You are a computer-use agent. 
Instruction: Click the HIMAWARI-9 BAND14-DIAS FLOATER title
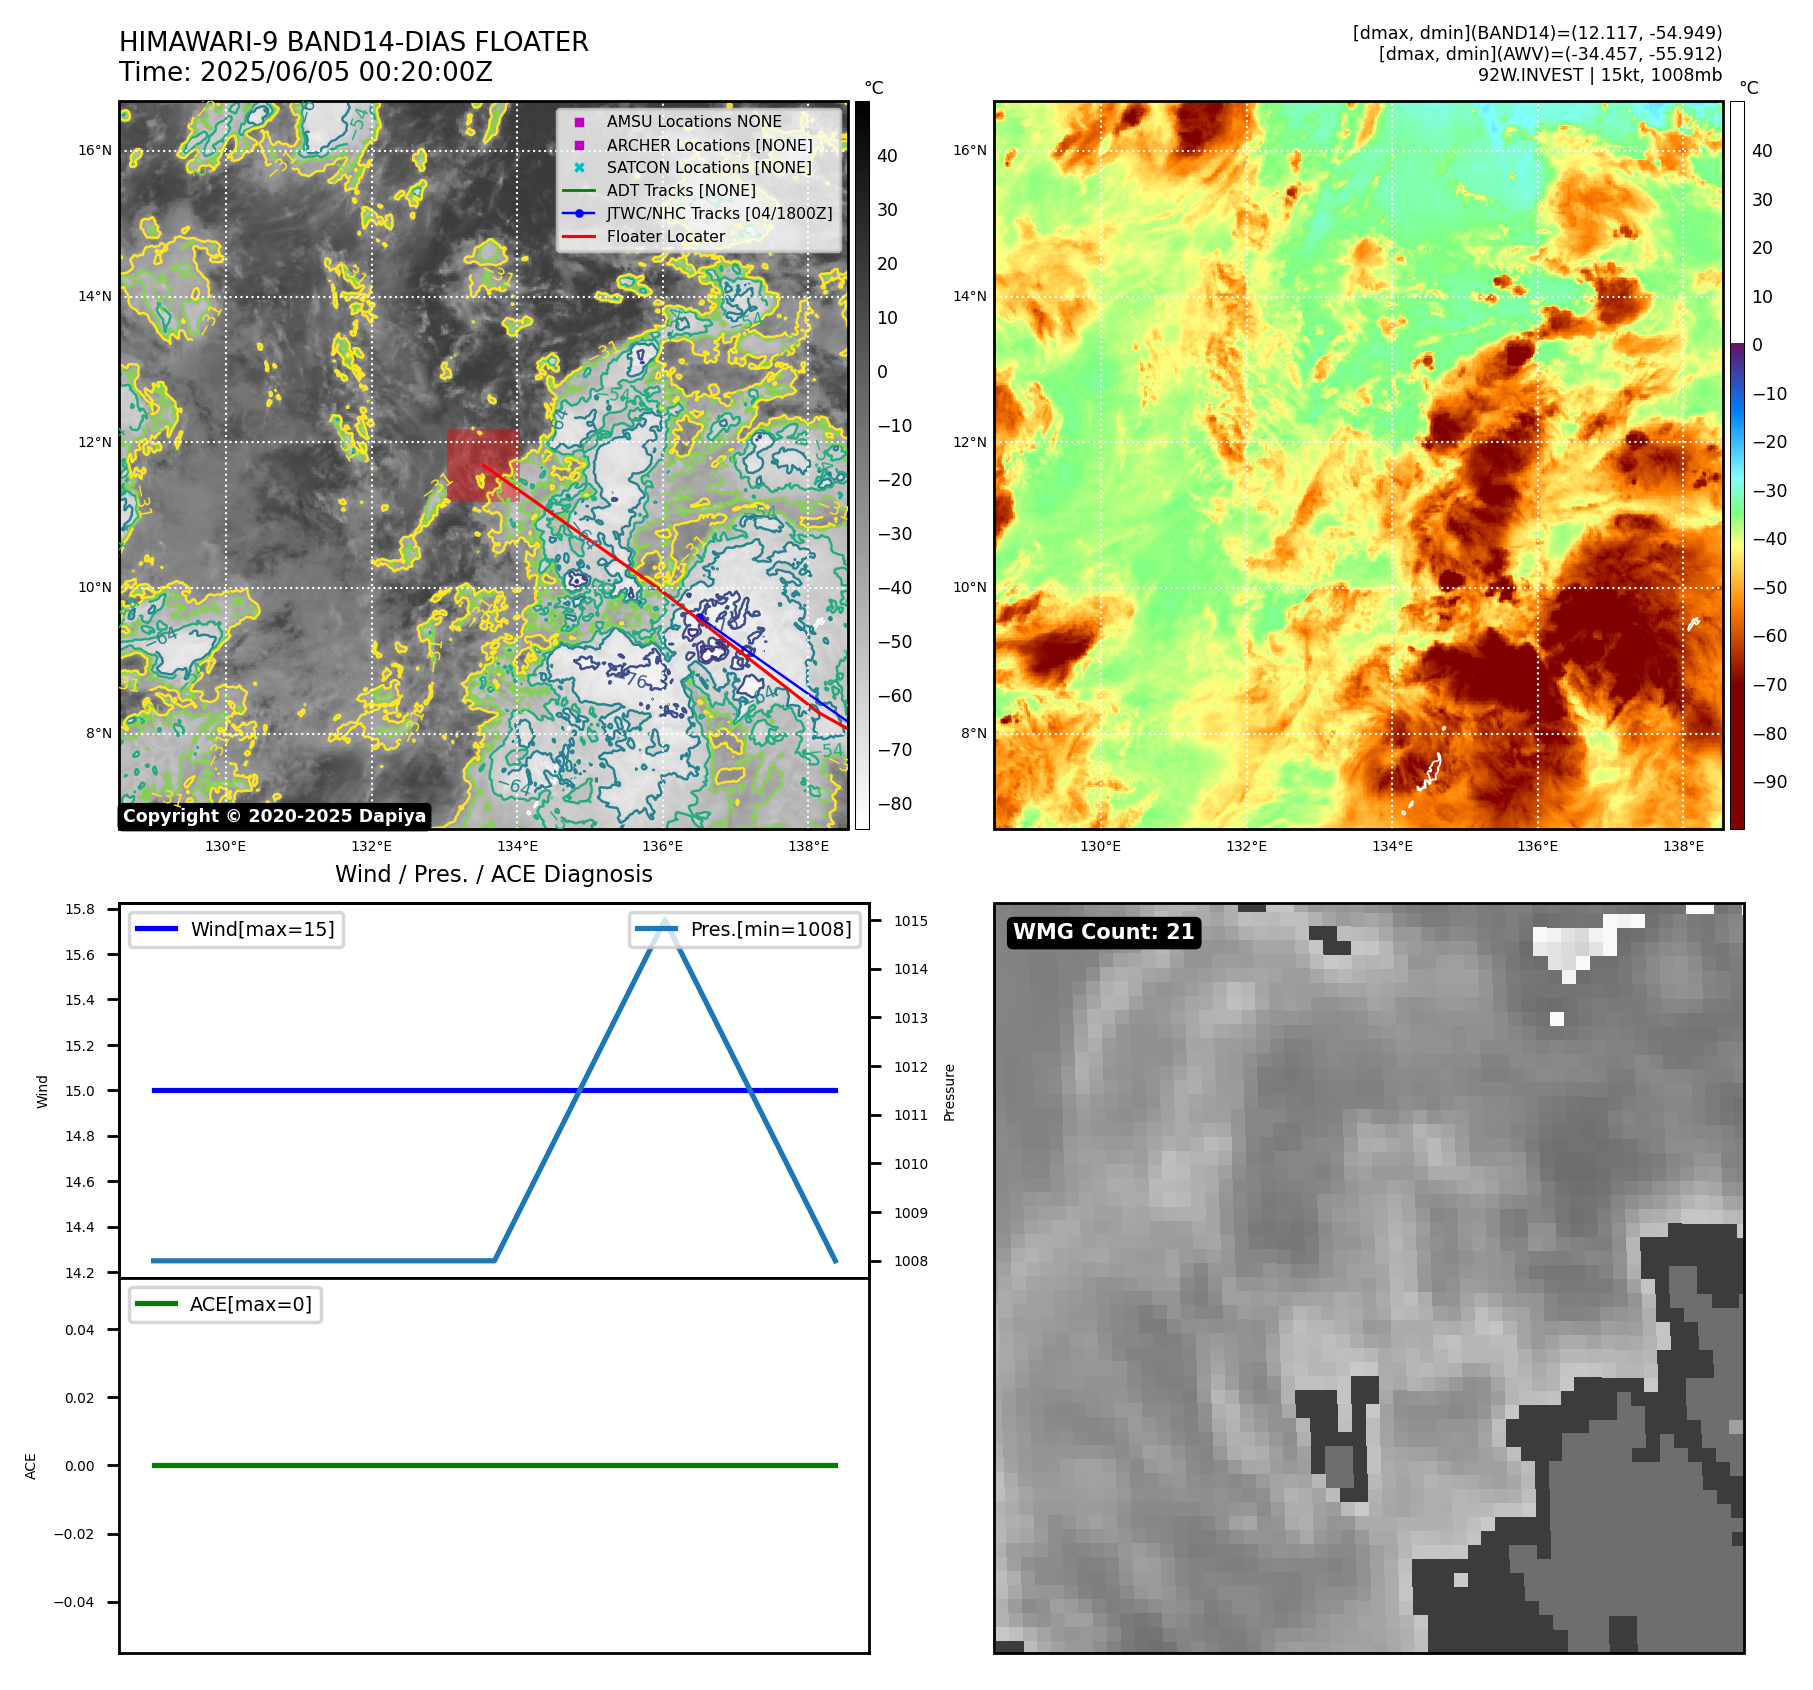coord(354,42)
